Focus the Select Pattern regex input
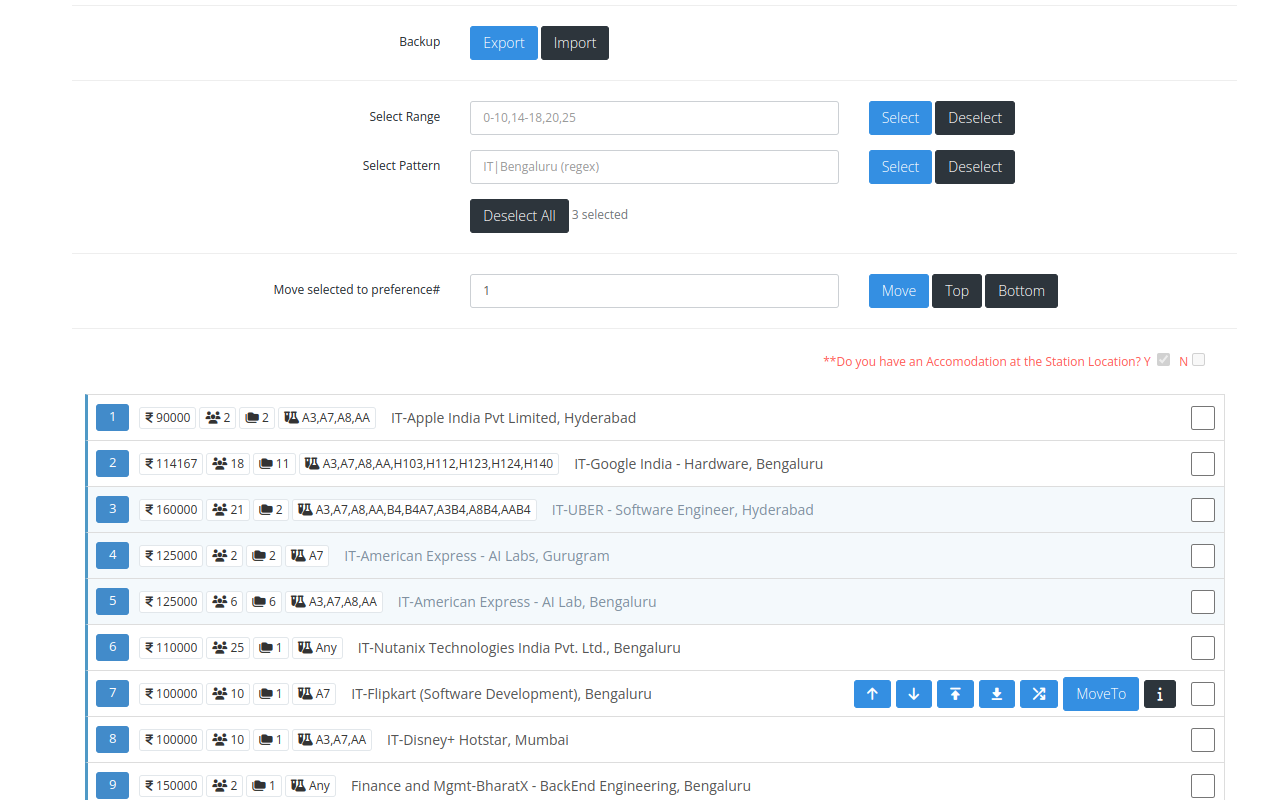 pos(654,167)
